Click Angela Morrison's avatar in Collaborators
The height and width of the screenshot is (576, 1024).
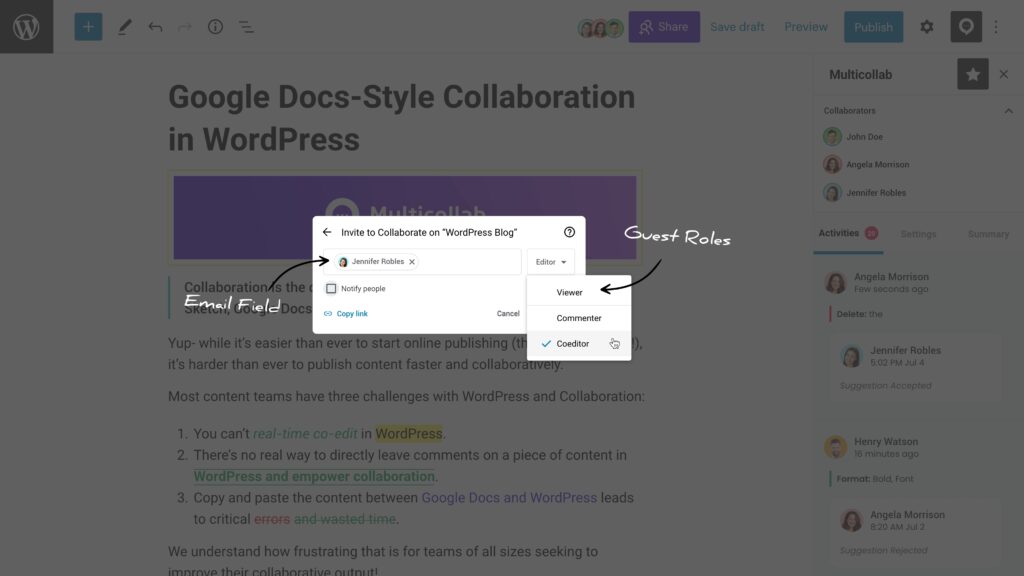(832, 164)
